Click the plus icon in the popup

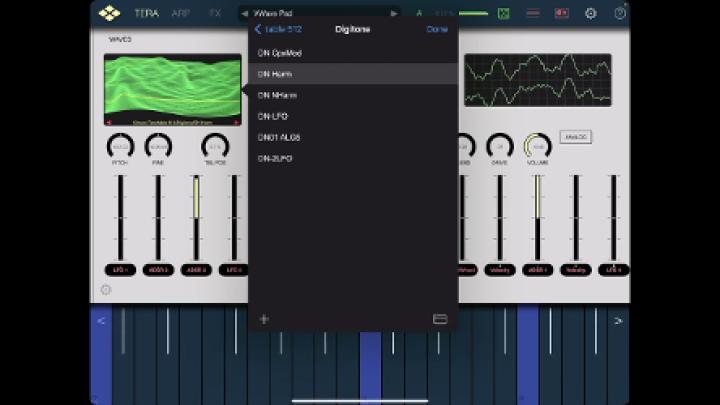[x=264, y=319]
